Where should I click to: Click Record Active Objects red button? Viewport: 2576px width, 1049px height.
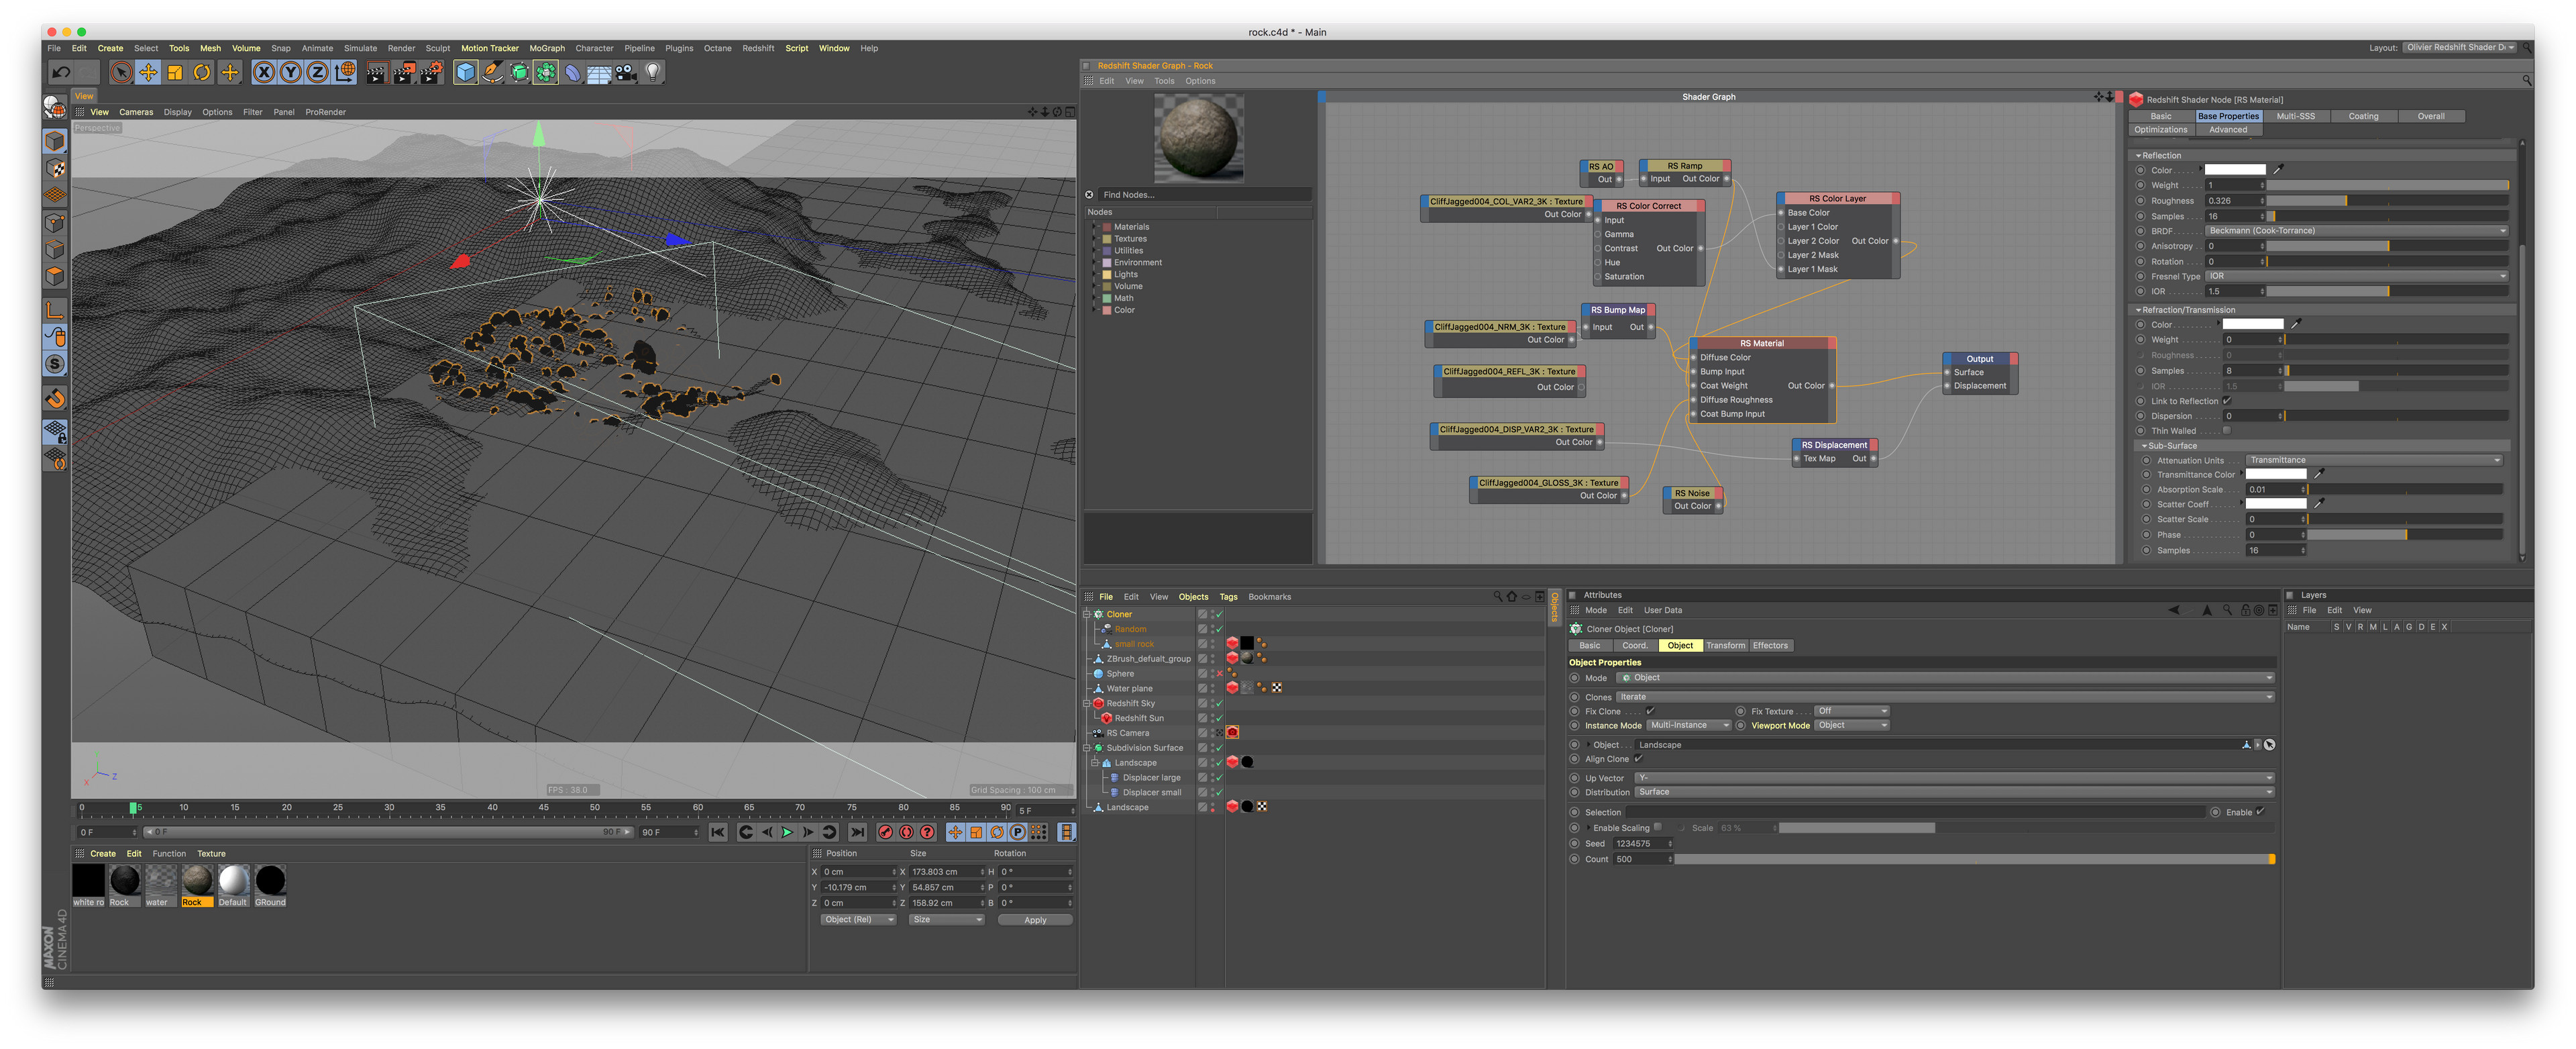click(x=885, y=832)
